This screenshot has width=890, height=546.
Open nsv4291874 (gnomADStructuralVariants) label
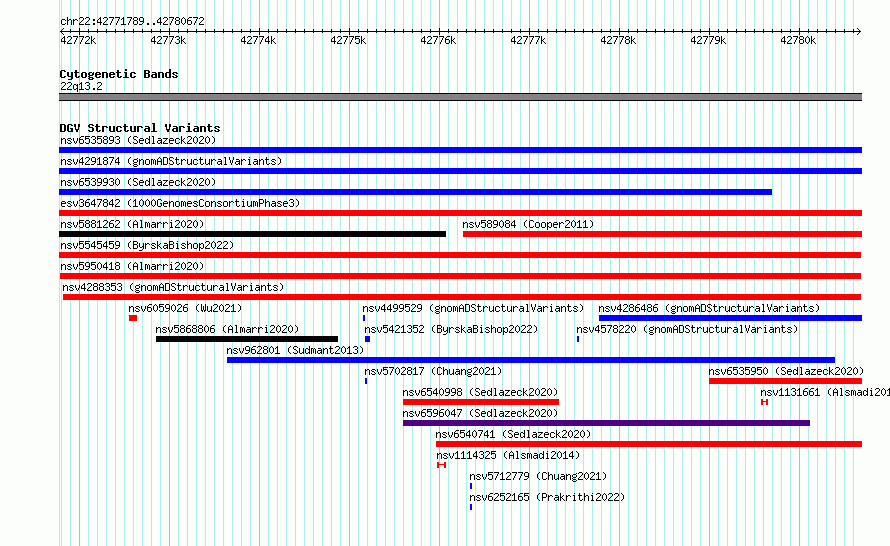point(171,161)
